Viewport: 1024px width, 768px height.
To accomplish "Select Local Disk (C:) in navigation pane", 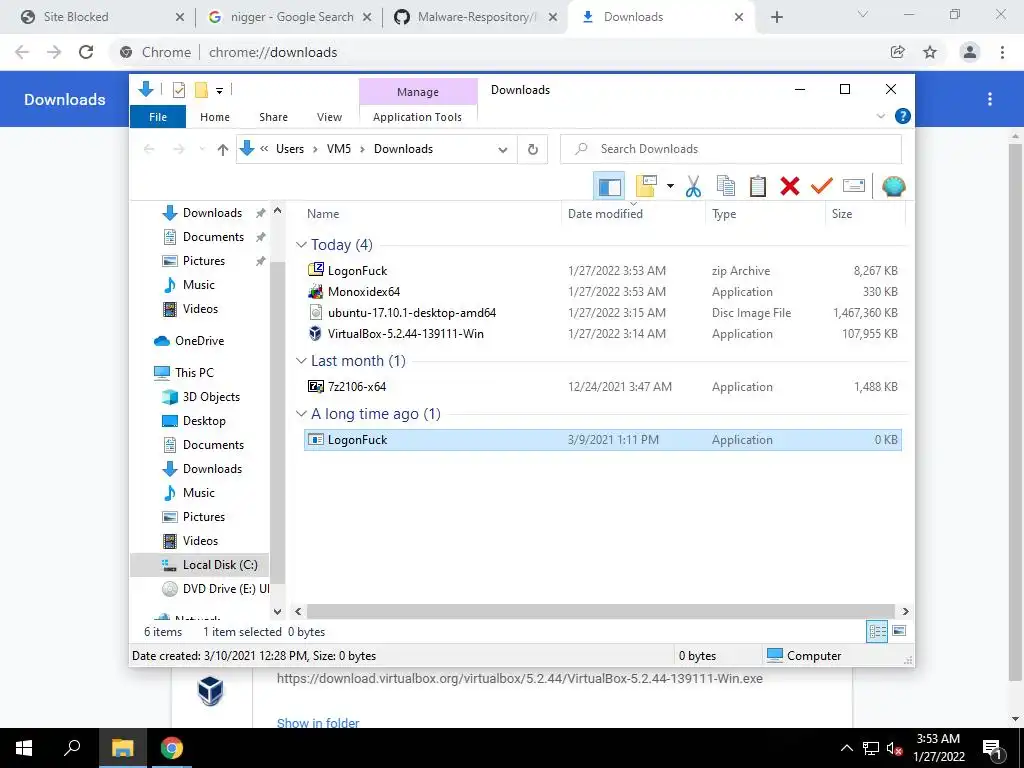I will coord(199,565).
